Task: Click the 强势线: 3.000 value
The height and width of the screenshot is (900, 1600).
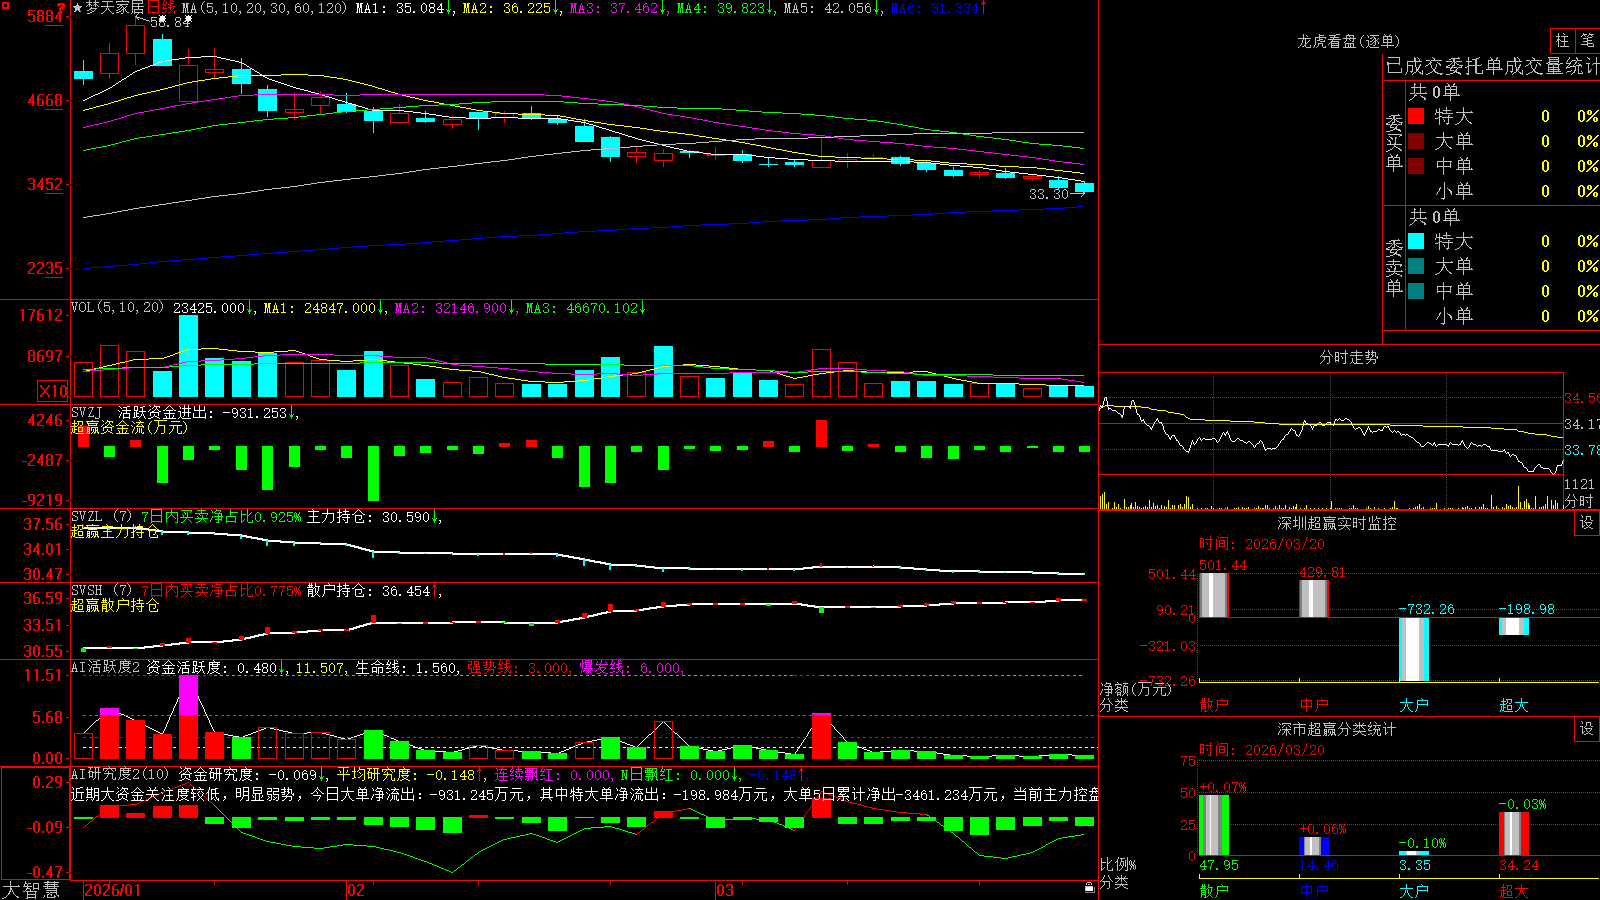Action: 519,667
